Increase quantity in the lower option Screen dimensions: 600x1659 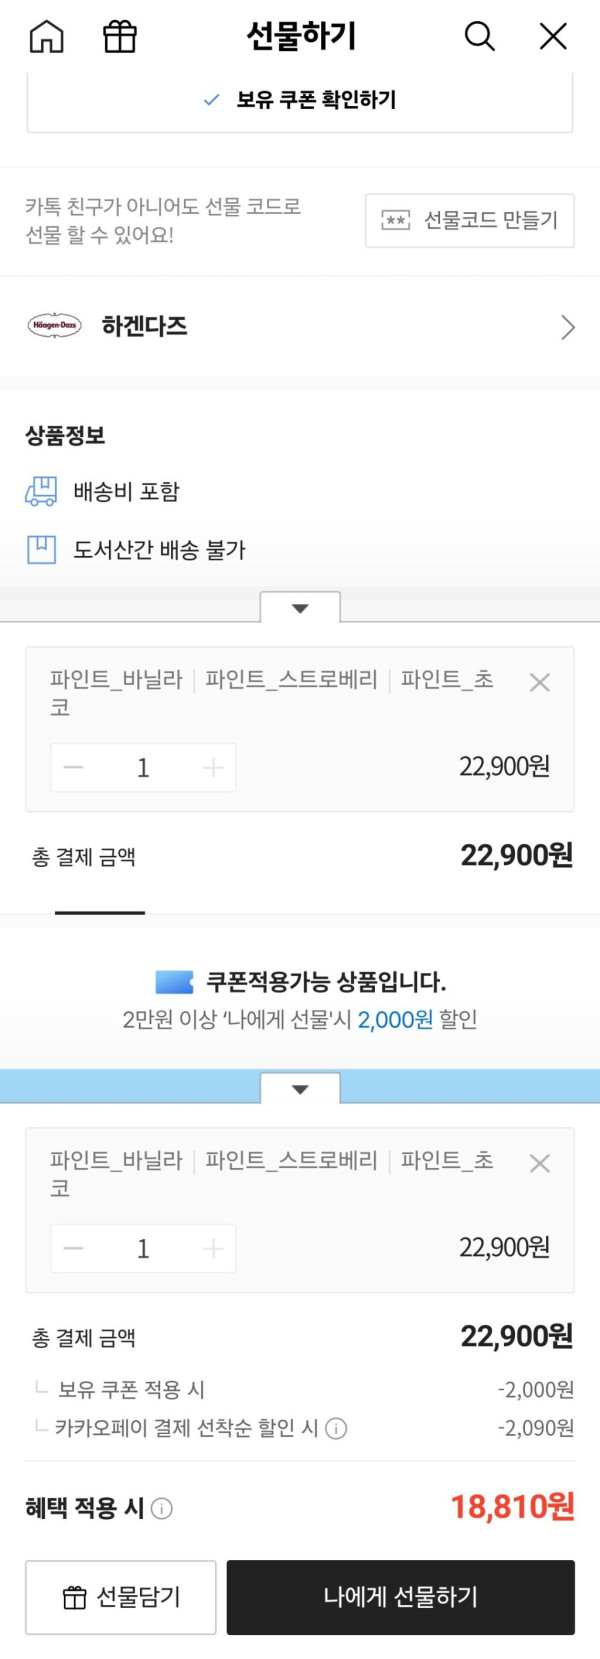click(x=213, y=1249)
